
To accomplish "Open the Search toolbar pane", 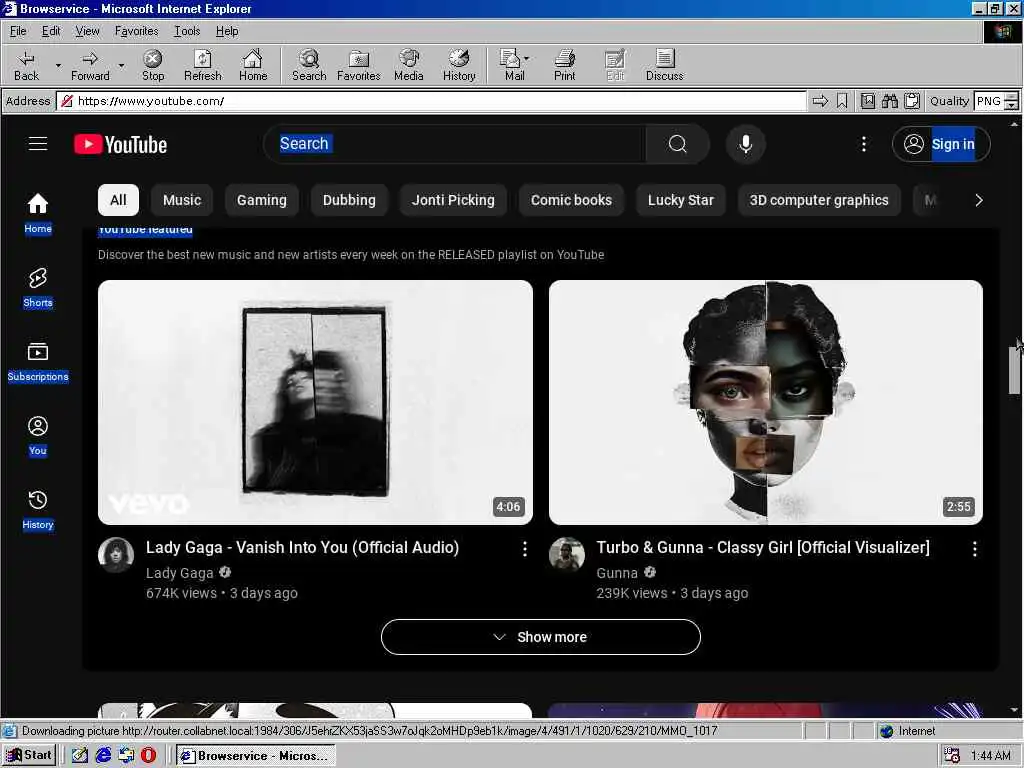I will [x=309, y=65].
